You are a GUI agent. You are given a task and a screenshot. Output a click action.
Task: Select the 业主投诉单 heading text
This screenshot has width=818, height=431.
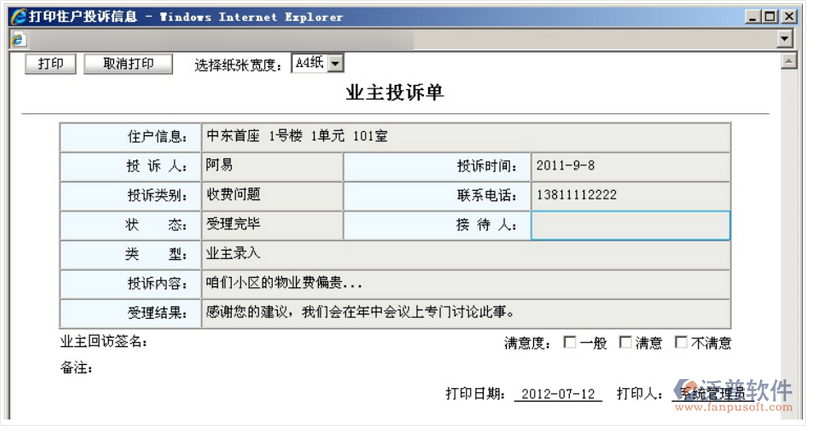tap(394, 93)
